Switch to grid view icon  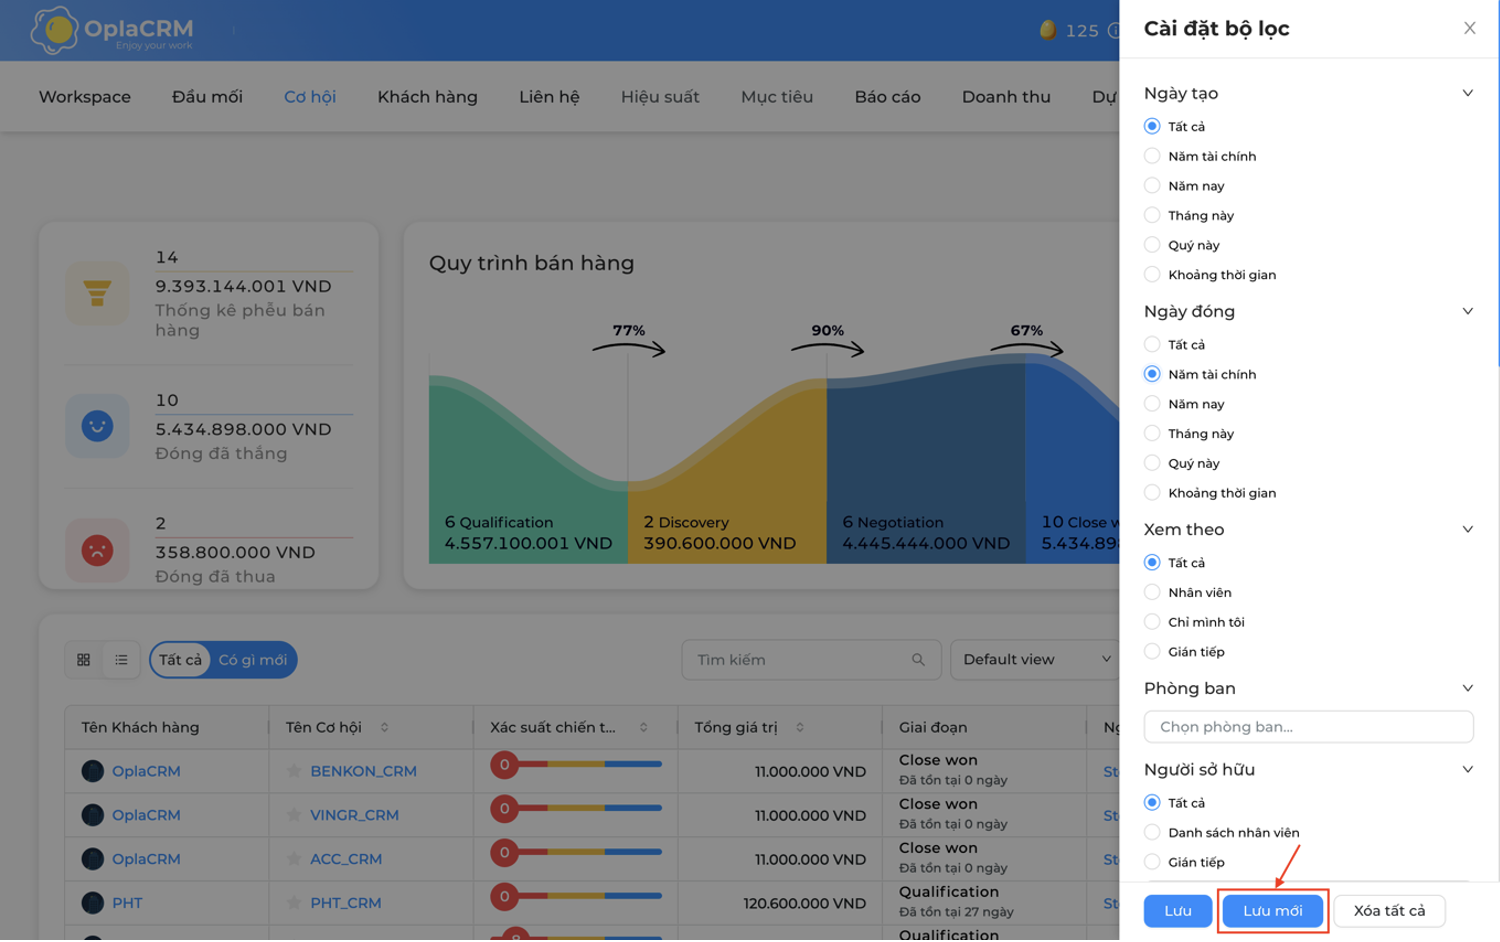(84, 660)
